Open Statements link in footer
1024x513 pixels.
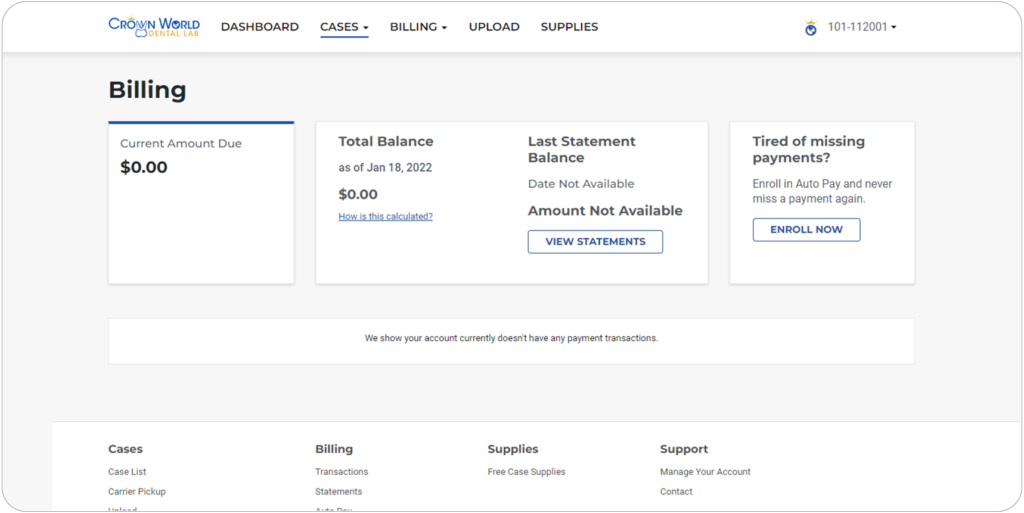click(x=338, y=492)
